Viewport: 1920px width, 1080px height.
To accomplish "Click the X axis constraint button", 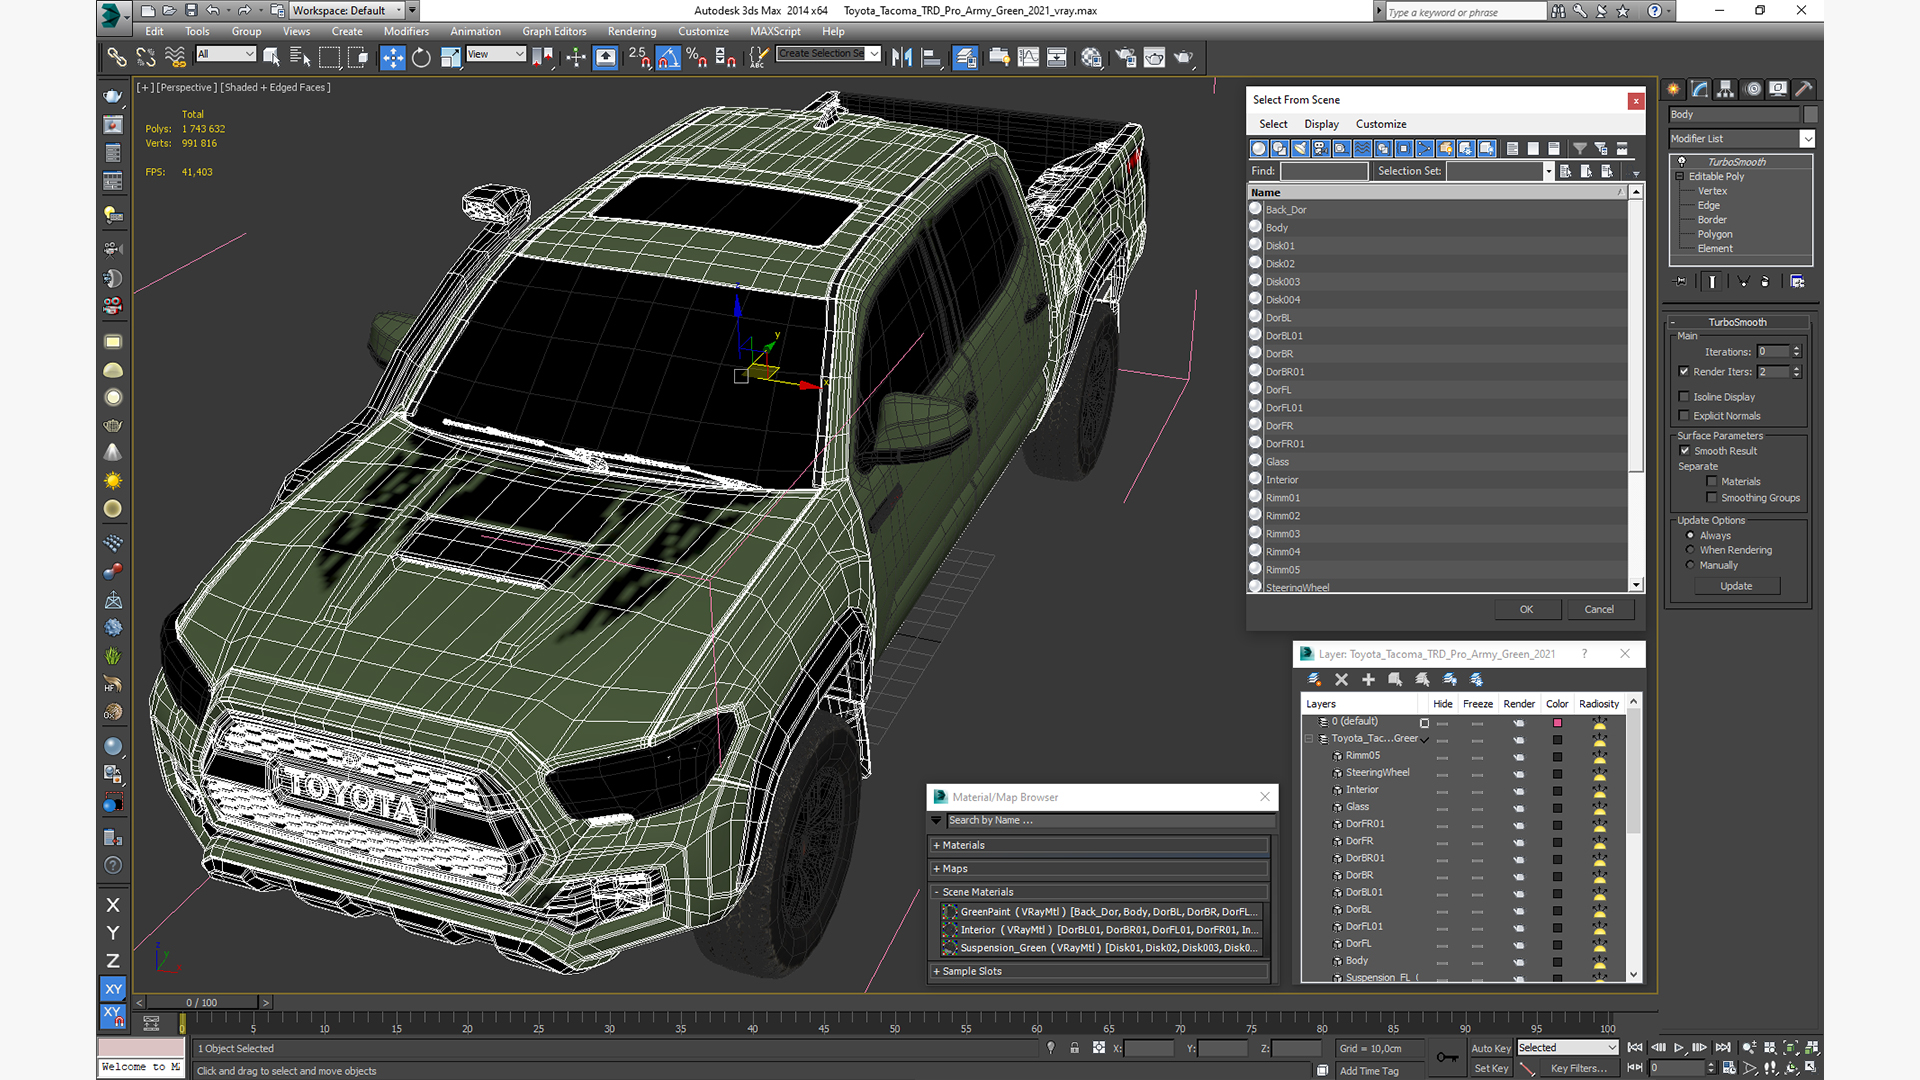I will 113,905.
